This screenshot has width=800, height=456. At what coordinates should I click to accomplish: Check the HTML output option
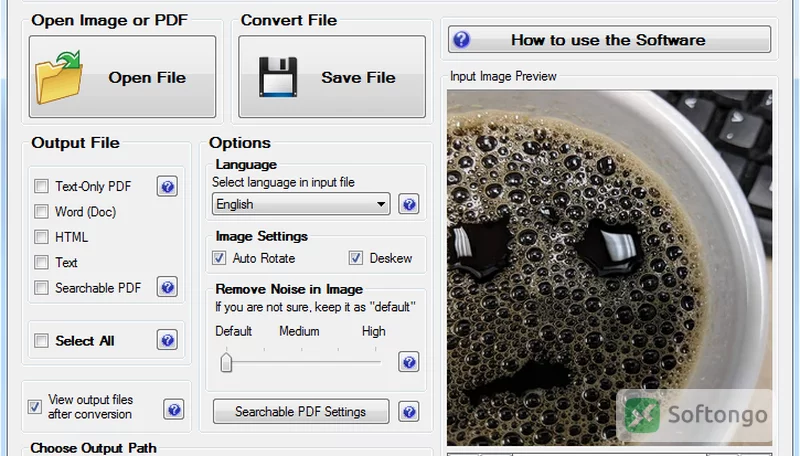[x=41, y=237]
